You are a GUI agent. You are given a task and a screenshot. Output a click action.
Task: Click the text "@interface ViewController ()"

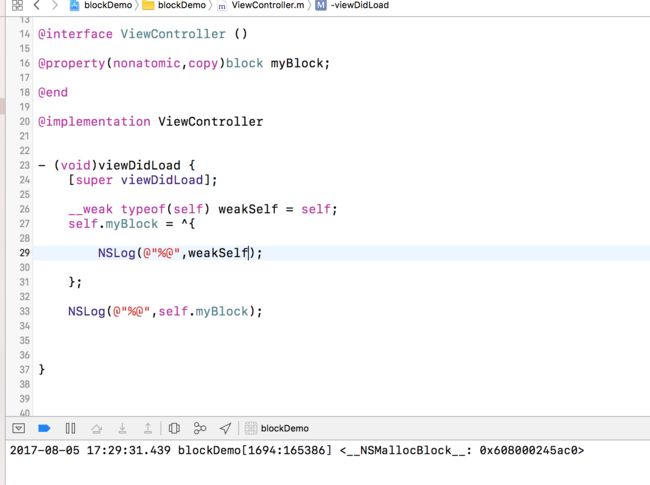(143, 34)
